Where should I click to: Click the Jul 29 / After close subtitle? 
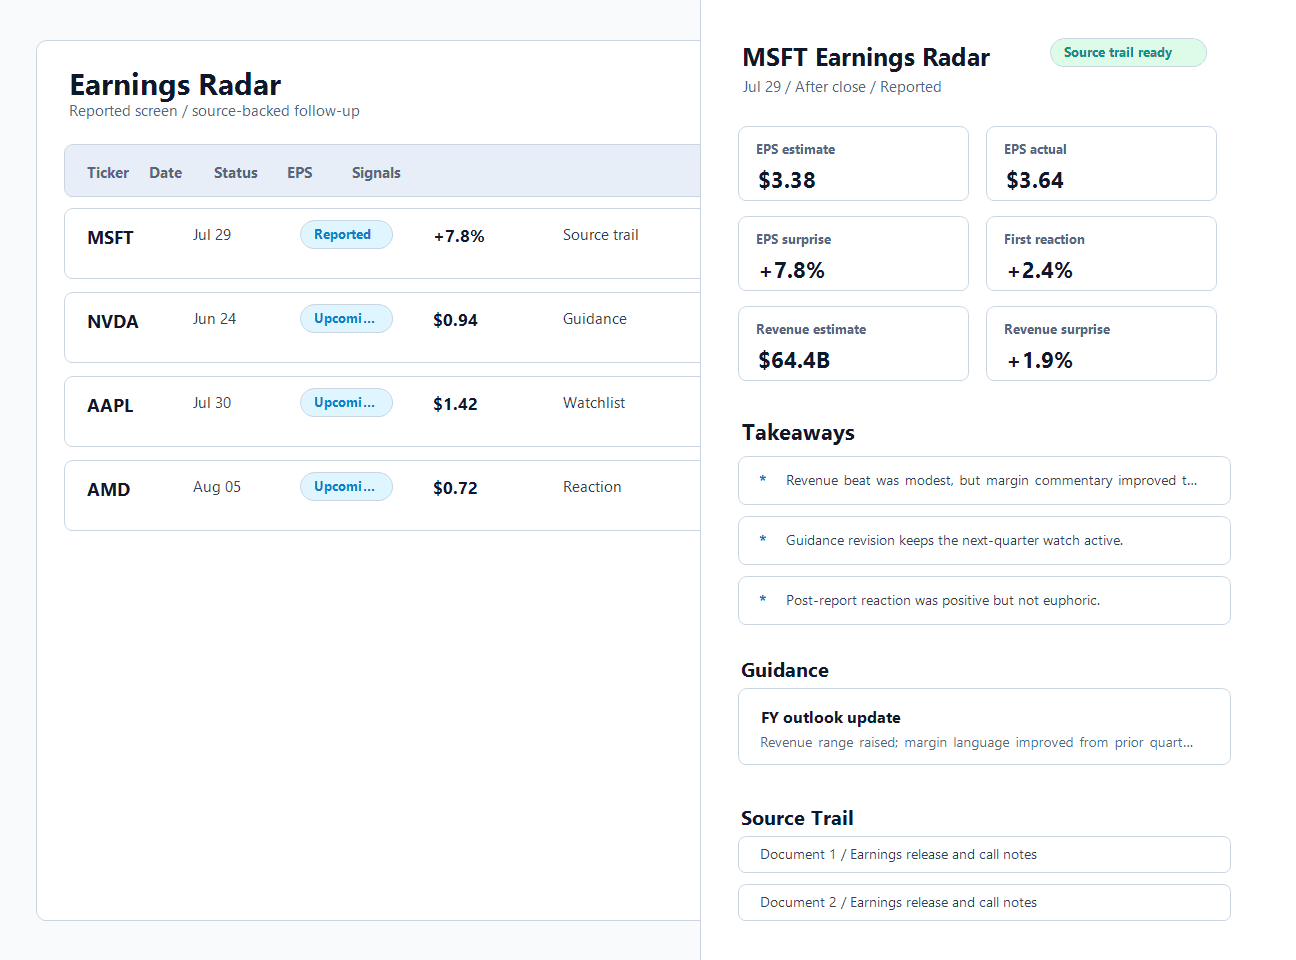[842, 87]
